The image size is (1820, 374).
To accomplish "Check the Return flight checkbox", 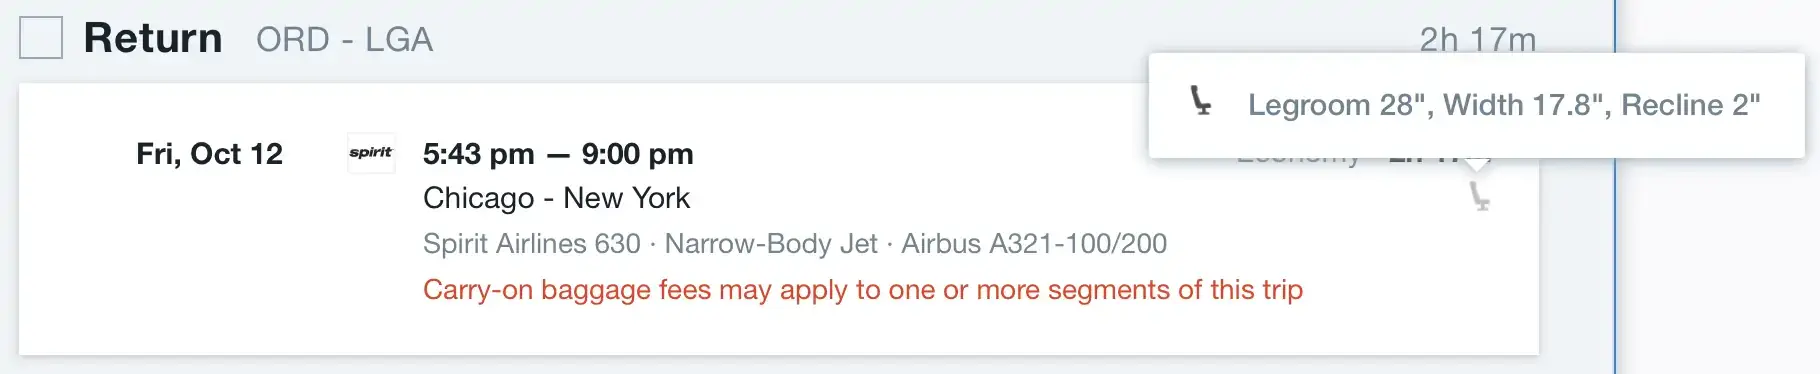I will pos(41,38).
